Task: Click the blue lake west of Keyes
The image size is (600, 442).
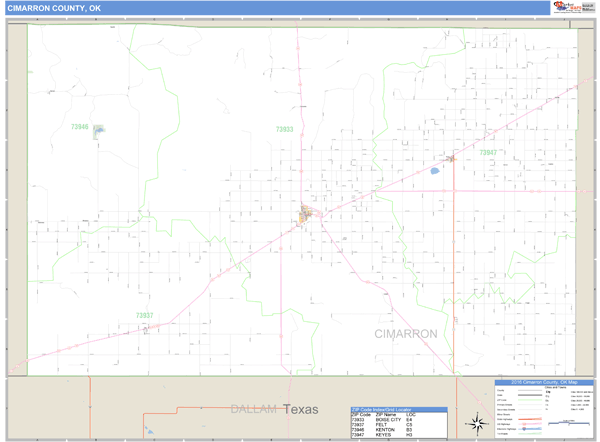Action: pyautogui.click(x=435, y=171)
